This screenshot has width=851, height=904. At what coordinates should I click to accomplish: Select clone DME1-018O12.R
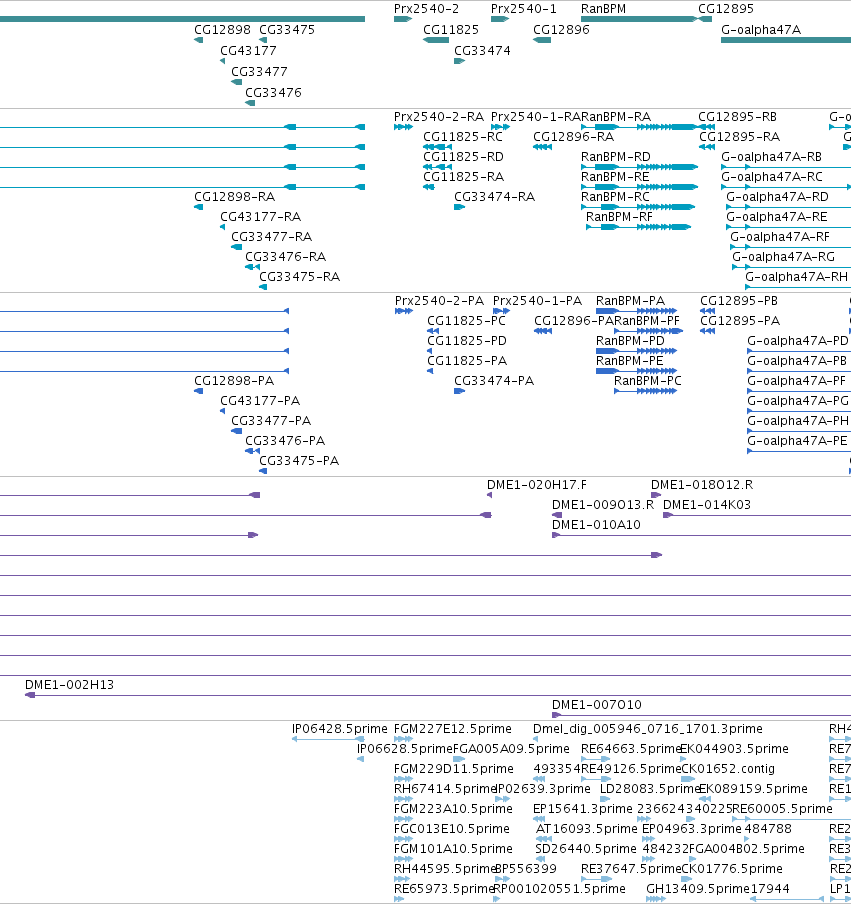click(702, 485)
